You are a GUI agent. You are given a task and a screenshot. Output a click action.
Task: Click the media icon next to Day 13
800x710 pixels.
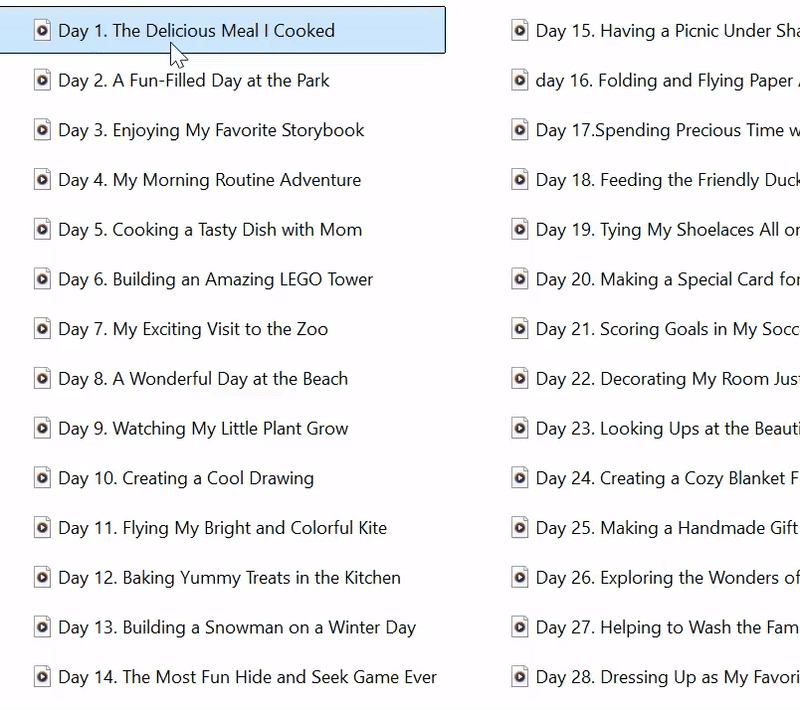click(41, 627)
